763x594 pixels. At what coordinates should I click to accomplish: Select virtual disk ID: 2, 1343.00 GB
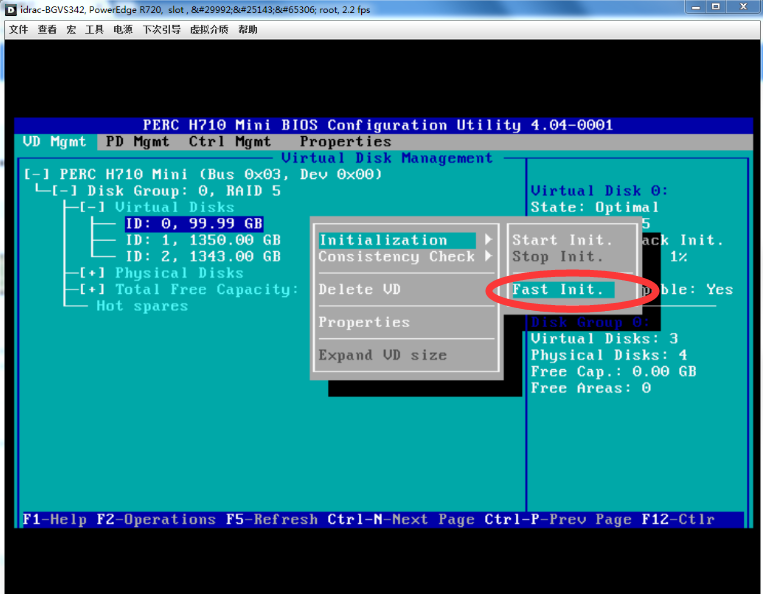pyautogui.click(x=203, y=256)
